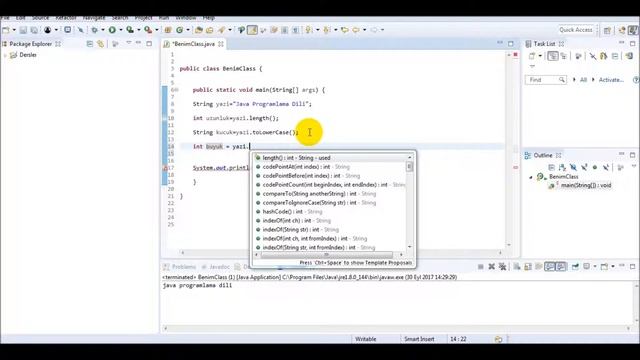The height and width of the screenshot is (360, 640).
Task: Click the Open Type toolbar icon
Action: pyautogui.click(x=199, y=30)
